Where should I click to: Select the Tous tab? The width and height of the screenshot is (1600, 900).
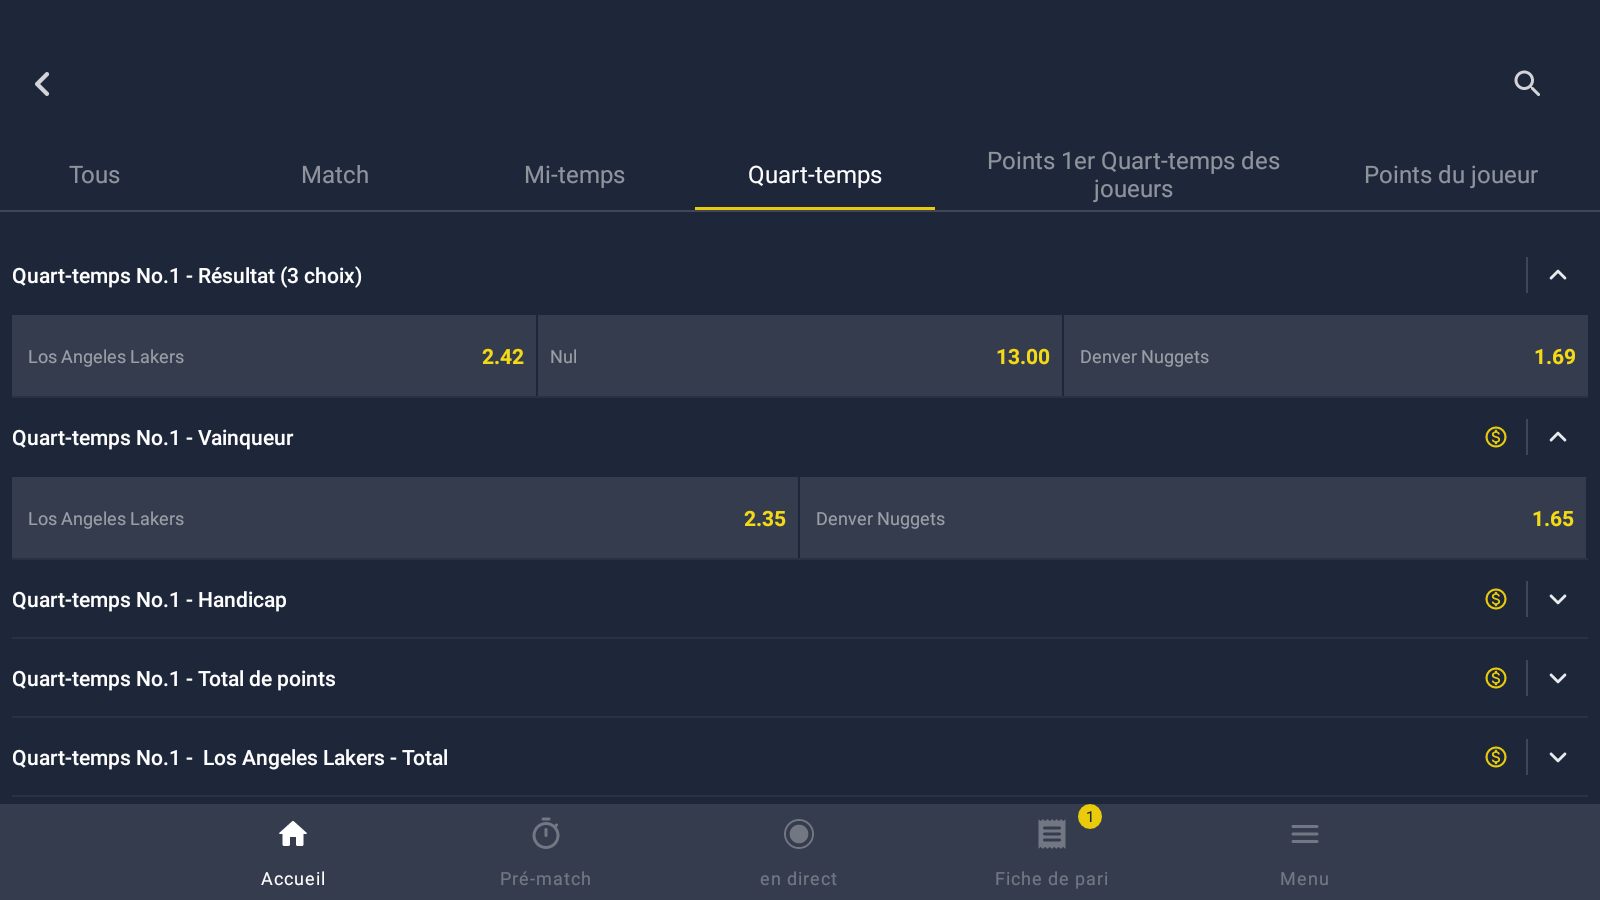[x=94, y=175]
